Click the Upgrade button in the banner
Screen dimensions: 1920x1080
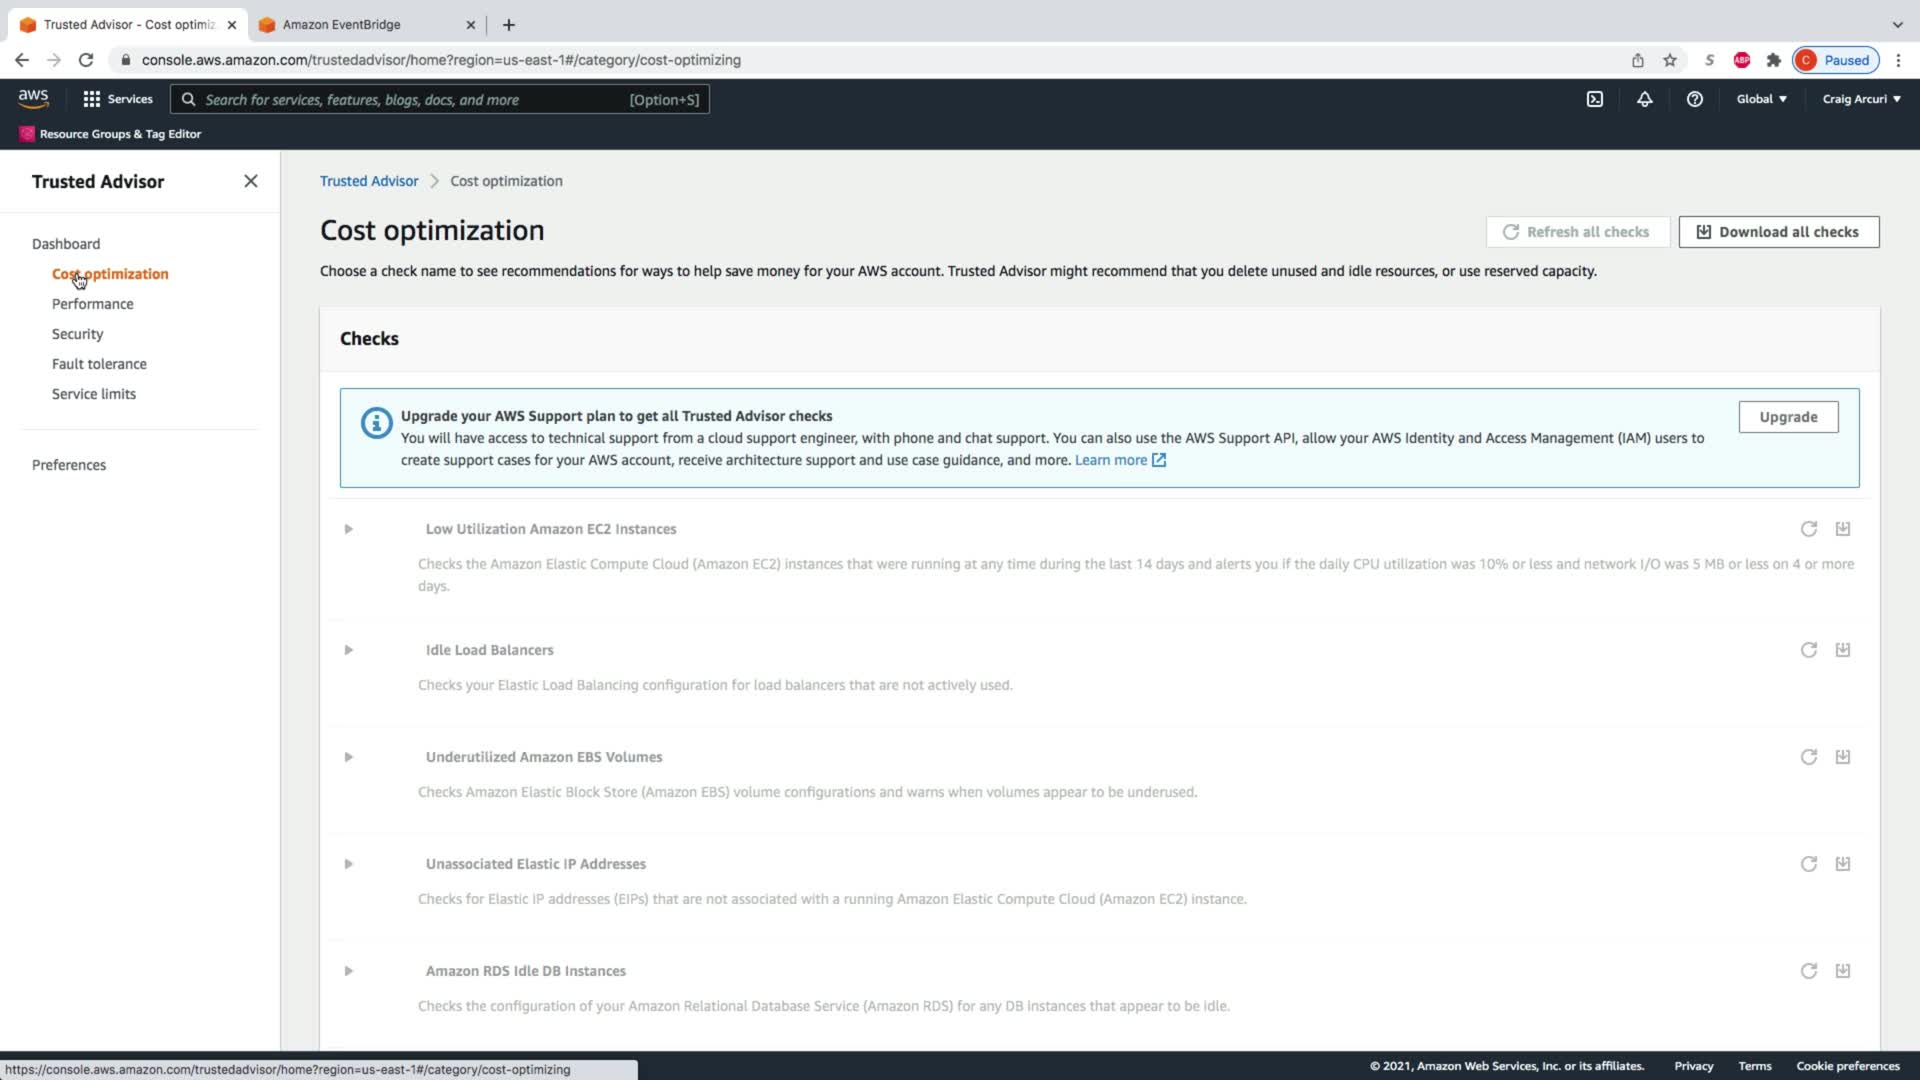tap(1788, 417)
